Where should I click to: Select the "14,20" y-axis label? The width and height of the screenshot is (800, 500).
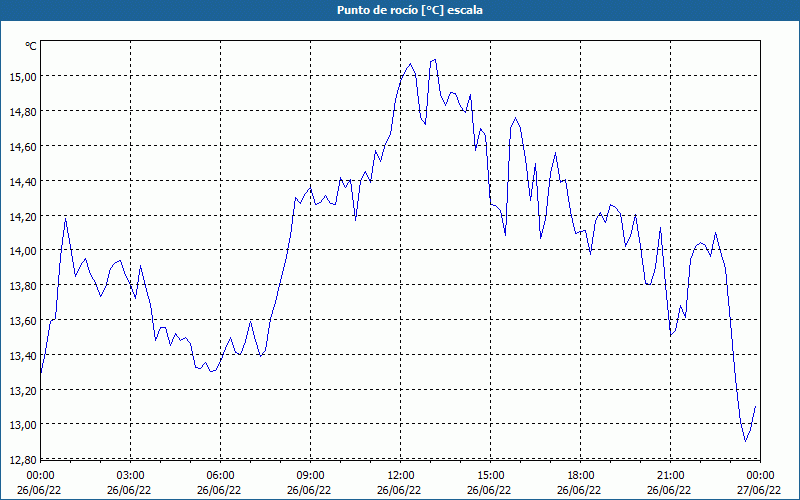(x=23, y=216)
